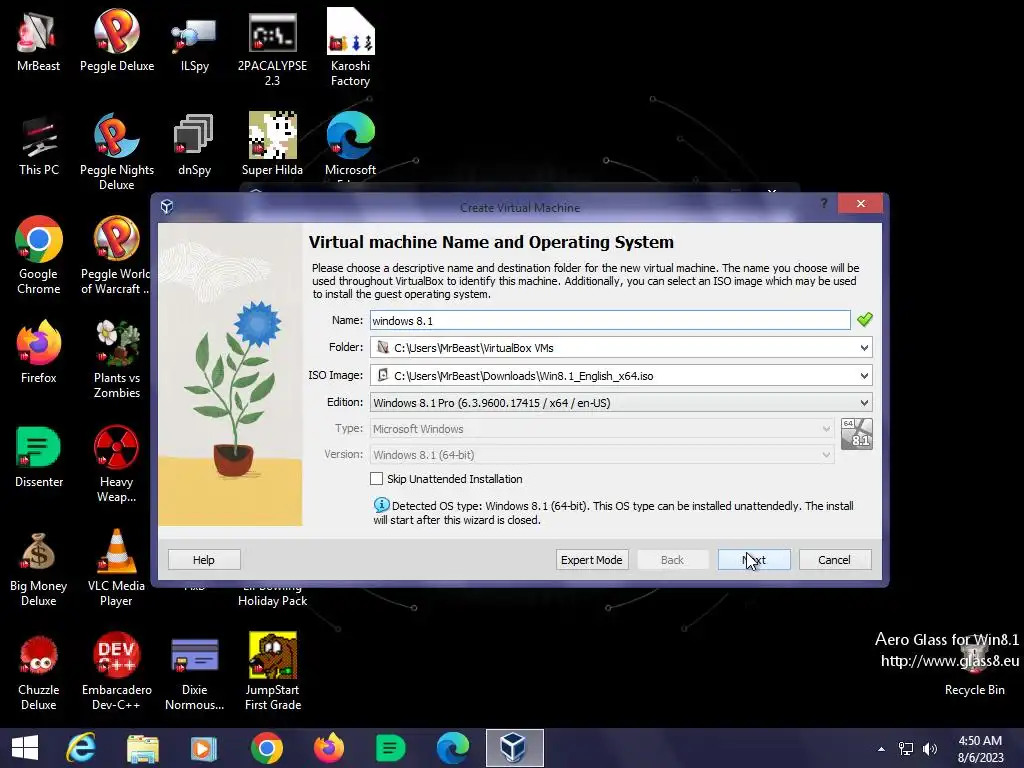Select the Big Money Deluxe icon
The height and width of the screenshot is (768, 1024).
(x=39, y=568)
